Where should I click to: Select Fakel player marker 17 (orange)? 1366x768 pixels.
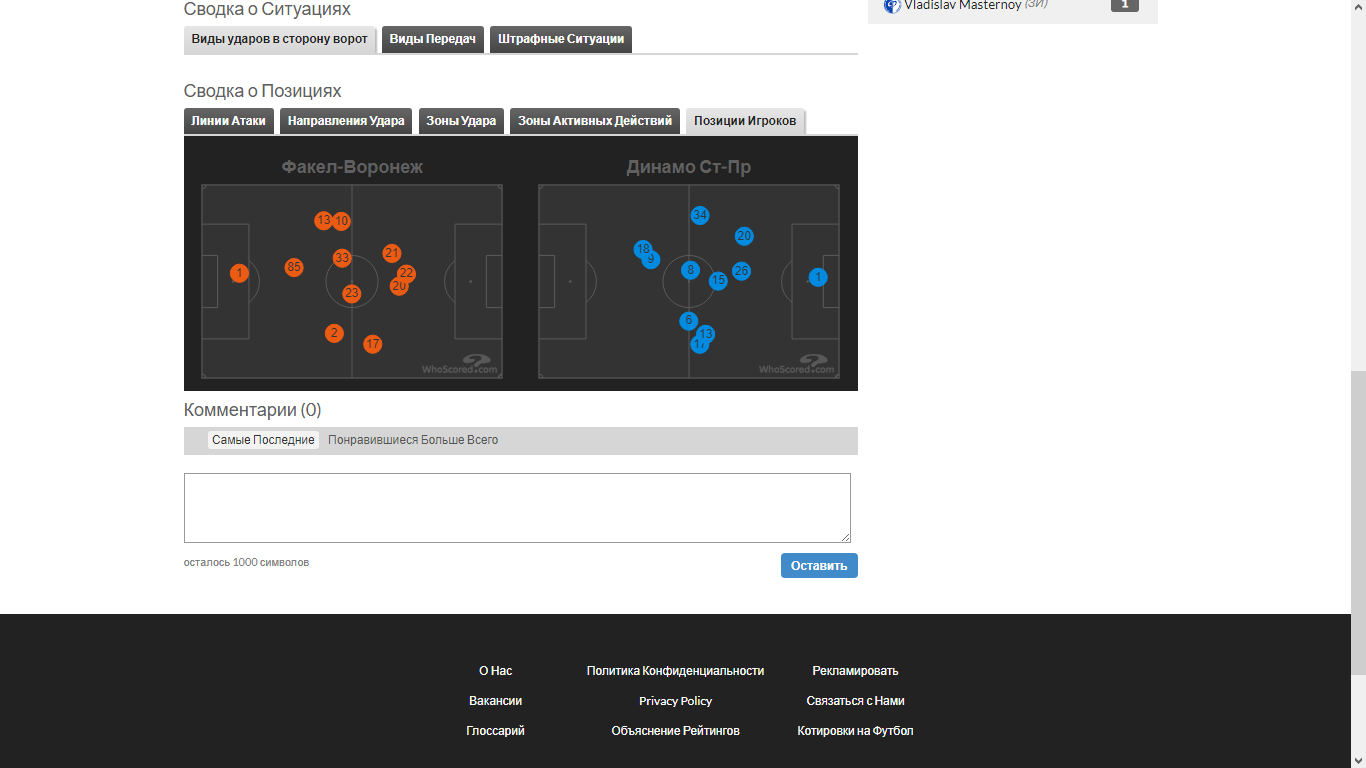(373, 344)
